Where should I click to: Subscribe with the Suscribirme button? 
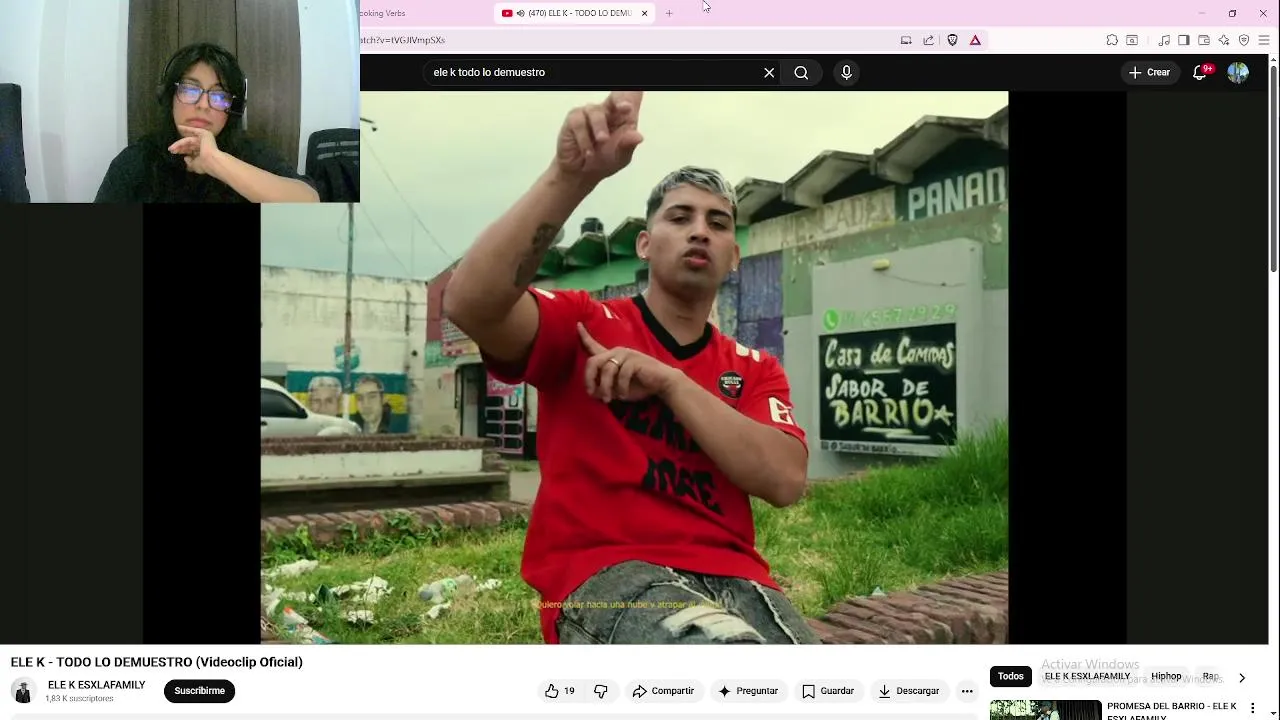[199, 691]
